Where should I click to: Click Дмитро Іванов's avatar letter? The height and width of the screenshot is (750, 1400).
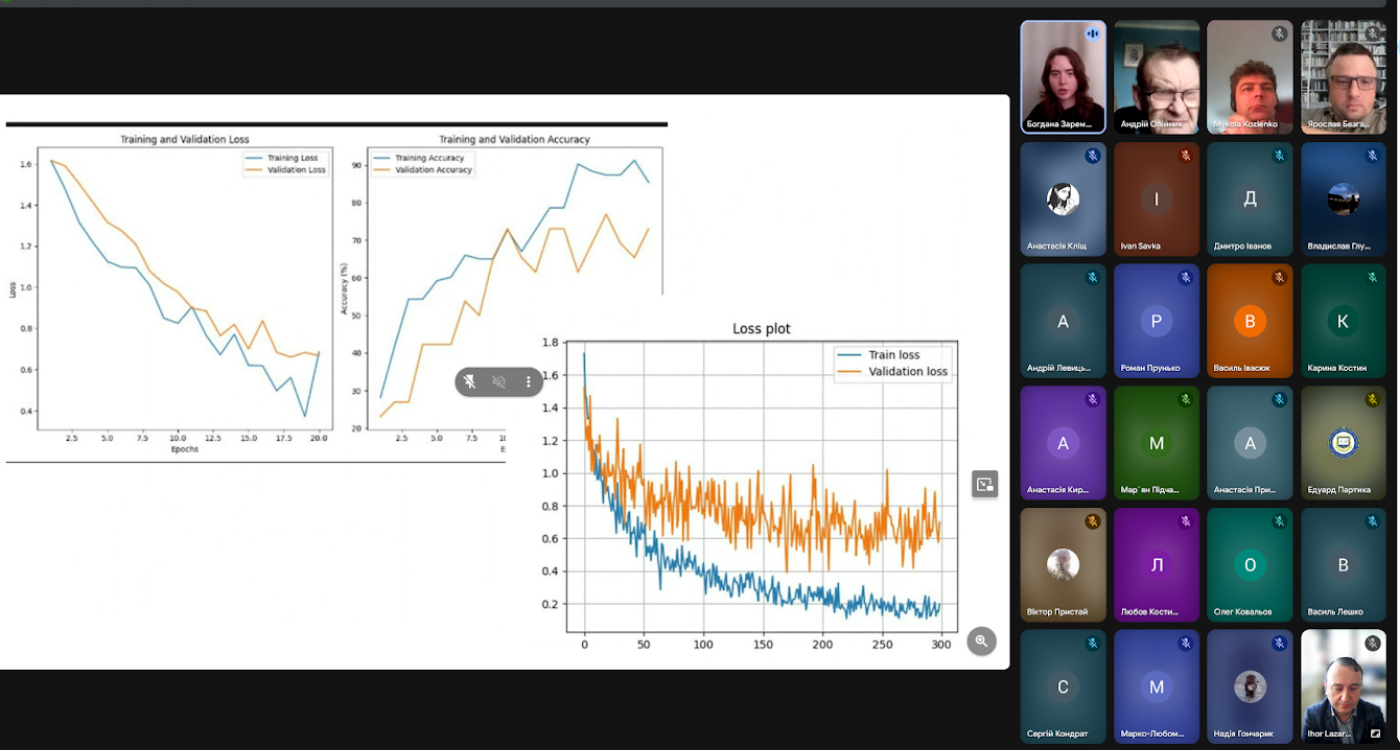(1249, 199)
